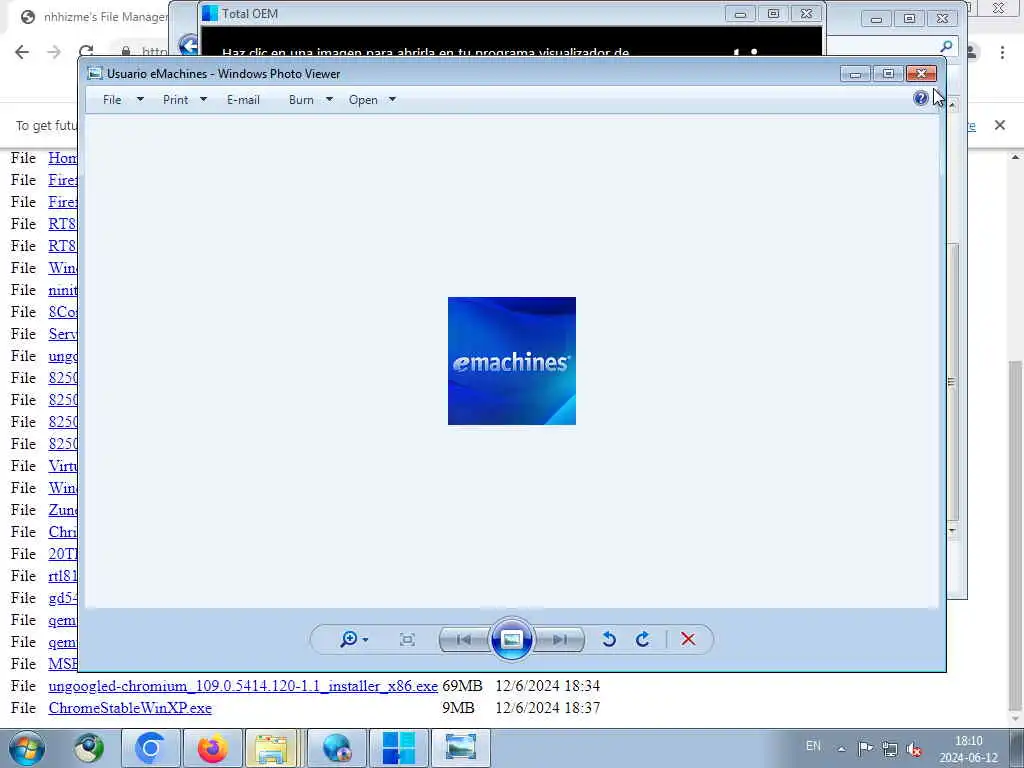The image size is (1024, 768).
Task: Click the browser forward arrow
Action: coord(54,52)
